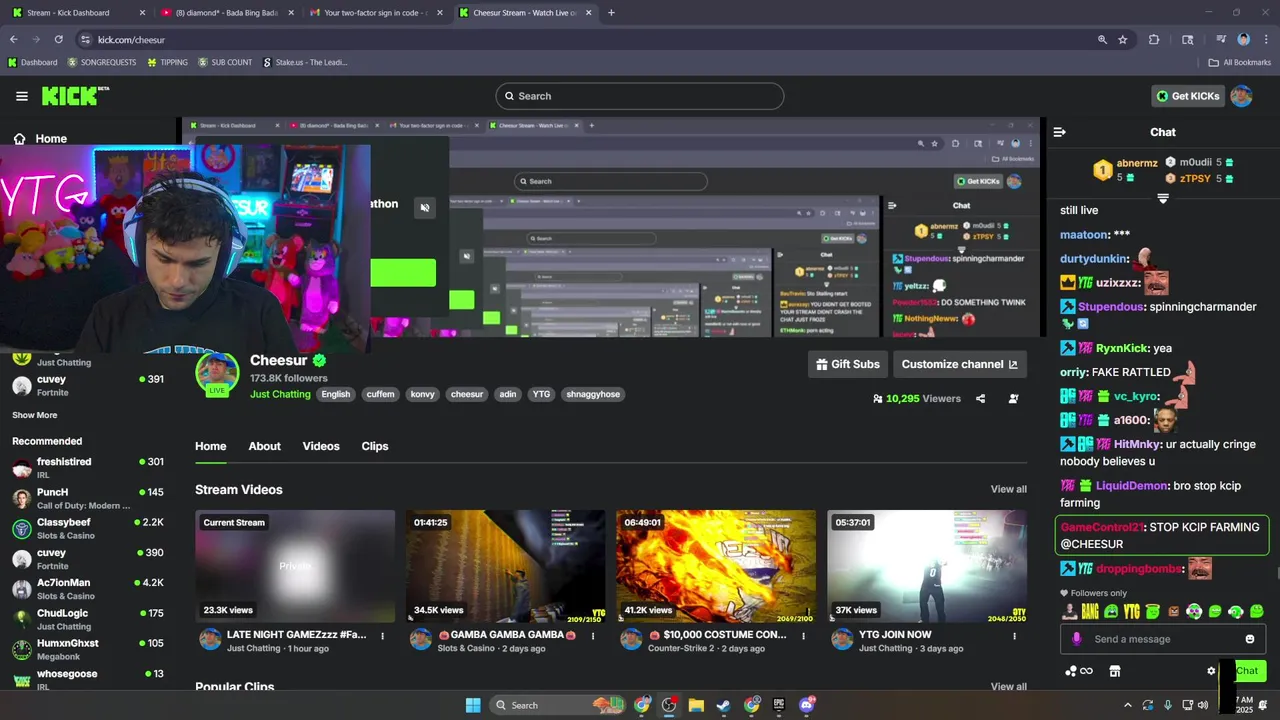Share the Cheesur channel via share icon
The width and height of the screenshot is (1280, 720).
point(980,398)
